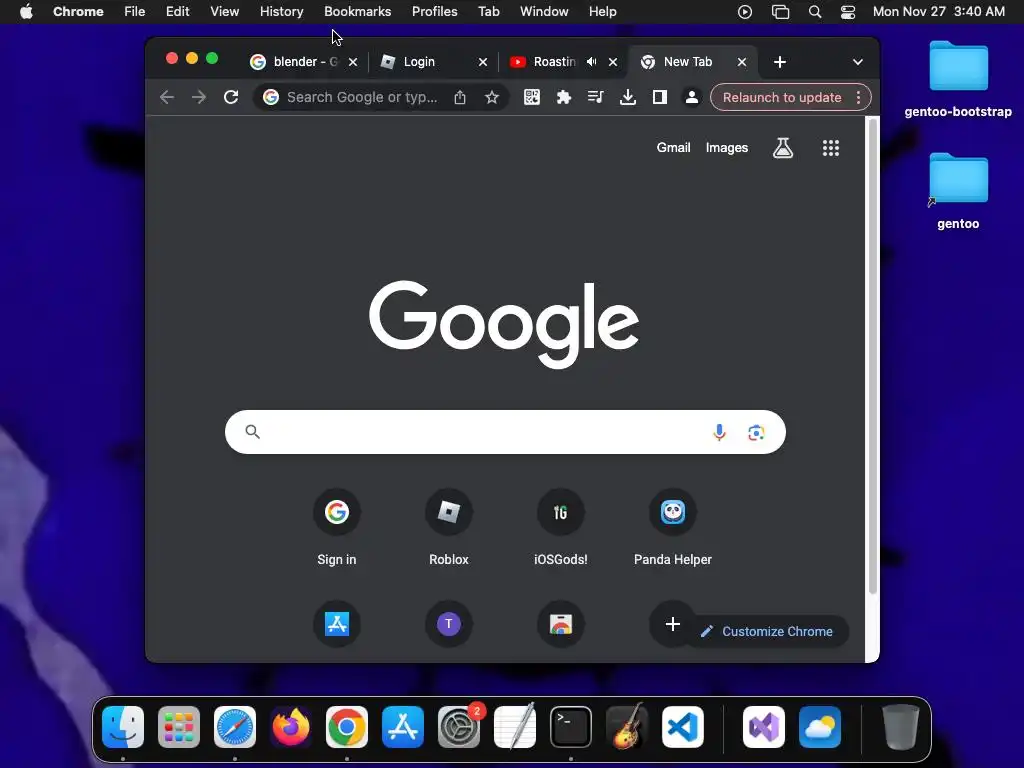Open the QR code extension icon
This screenshot has width=1024, height=768.
(x=532, y=97)
